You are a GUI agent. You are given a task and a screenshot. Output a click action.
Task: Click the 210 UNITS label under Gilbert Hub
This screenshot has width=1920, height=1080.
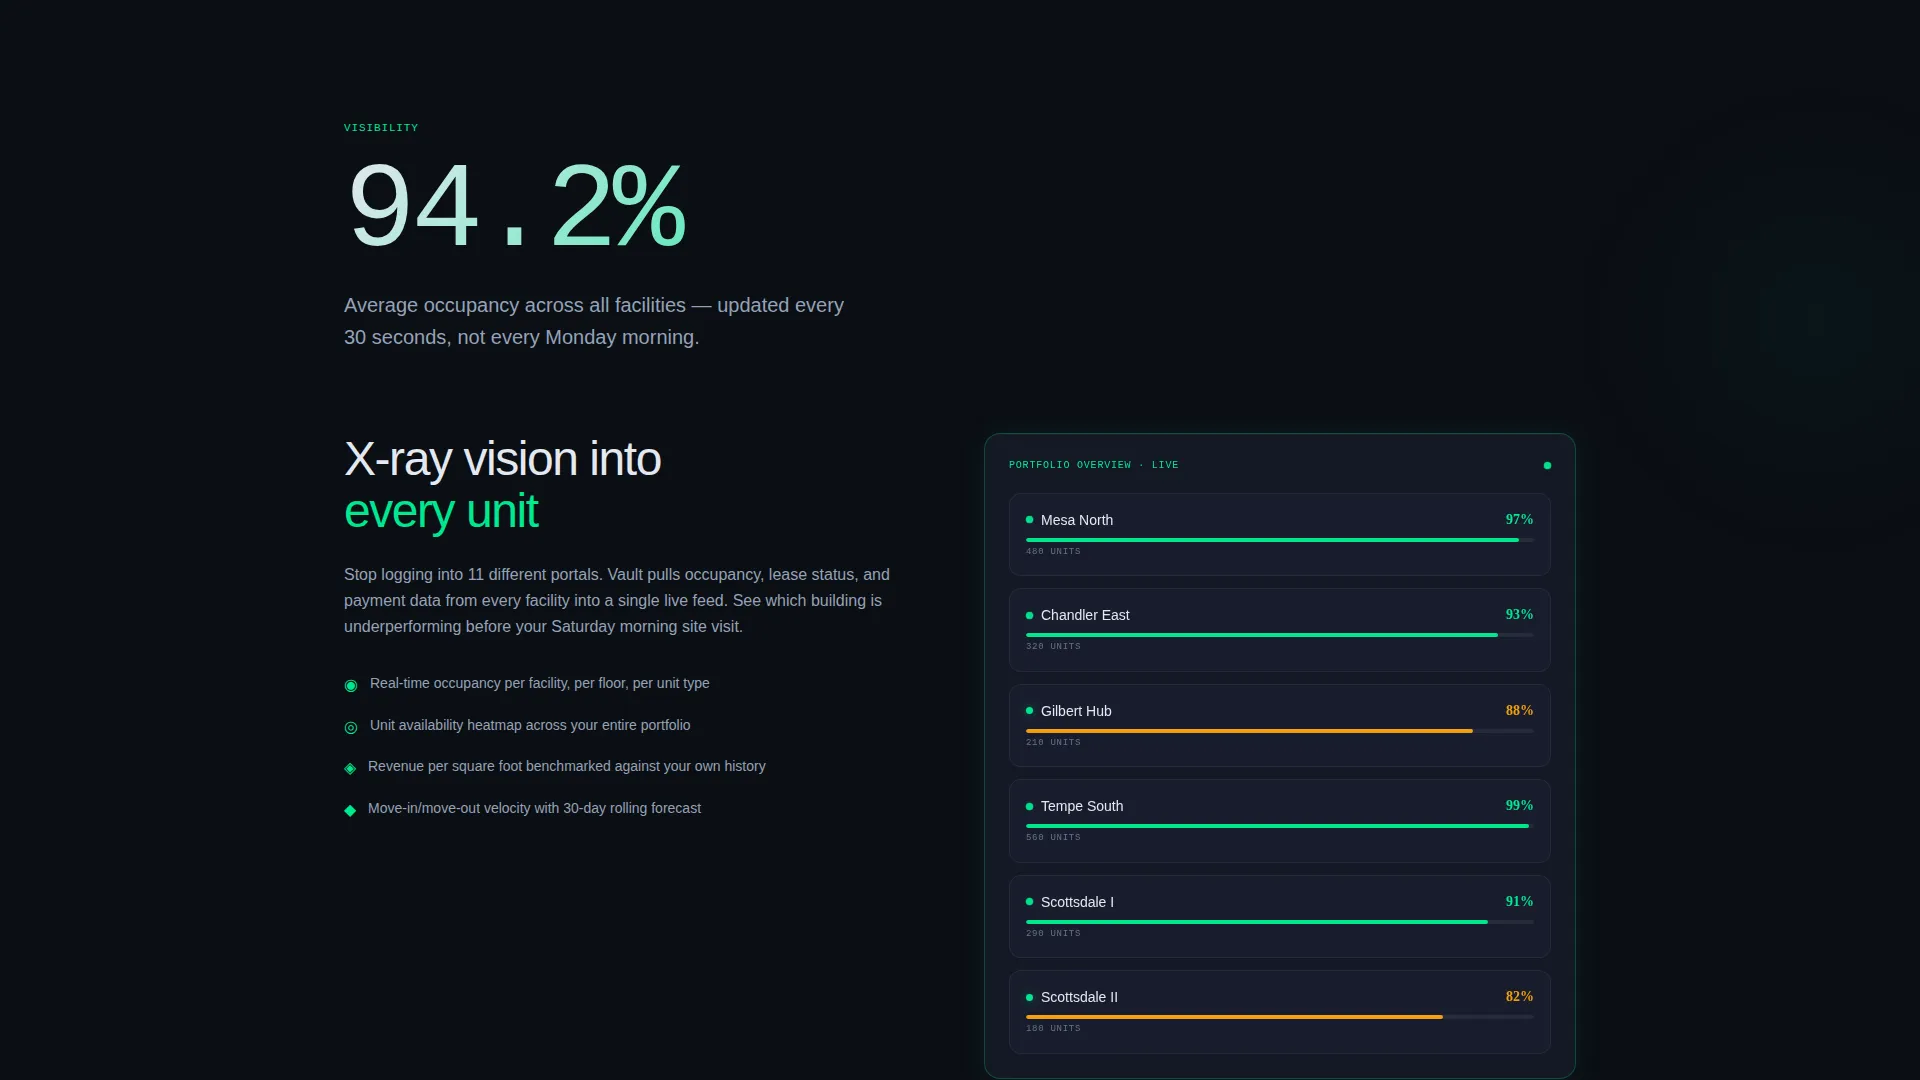(x=1053, y=742)
